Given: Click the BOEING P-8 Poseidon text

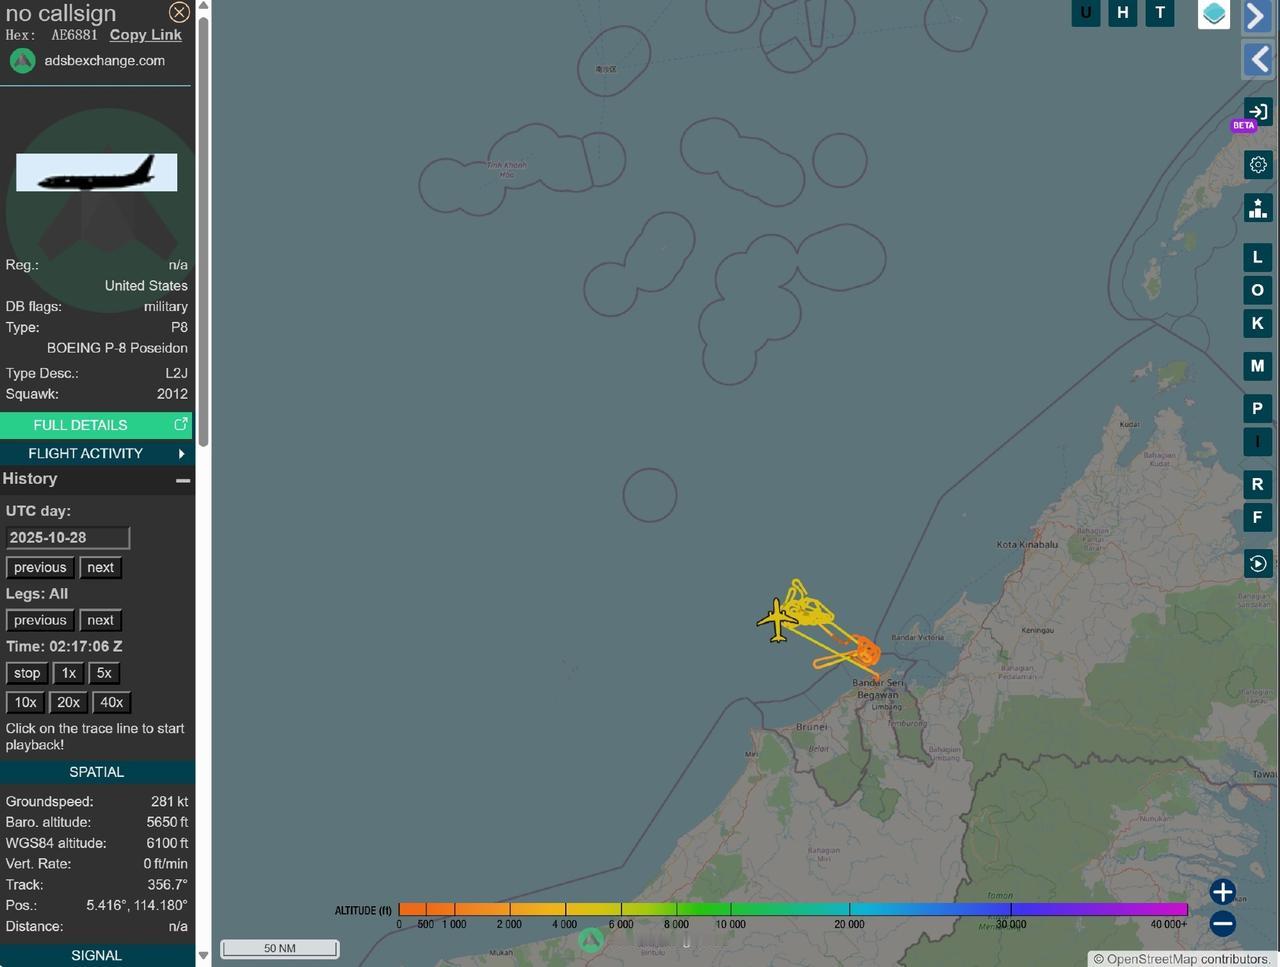Looking at the screenshot, I should click(x=117, y=348).
